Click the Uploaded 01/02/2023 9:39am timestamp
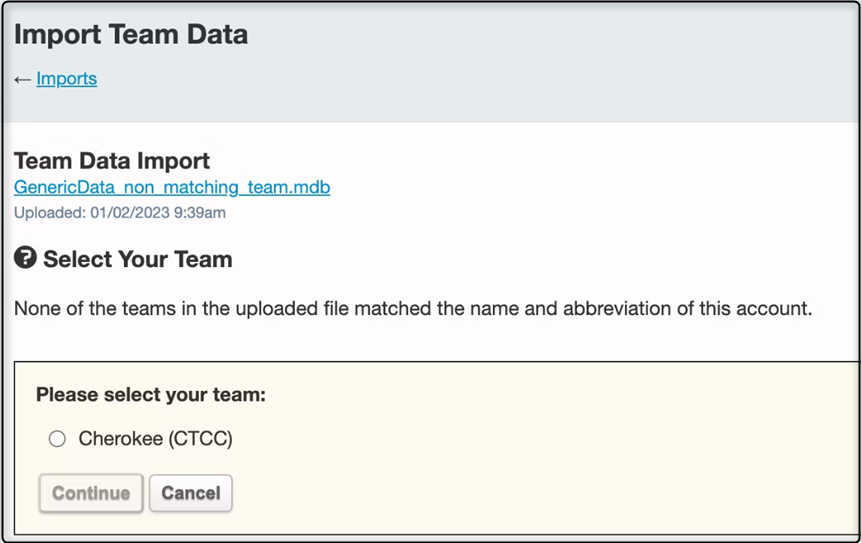Image resolution: width=861 pixels, height=543 pixels. [x=119, y=212]
